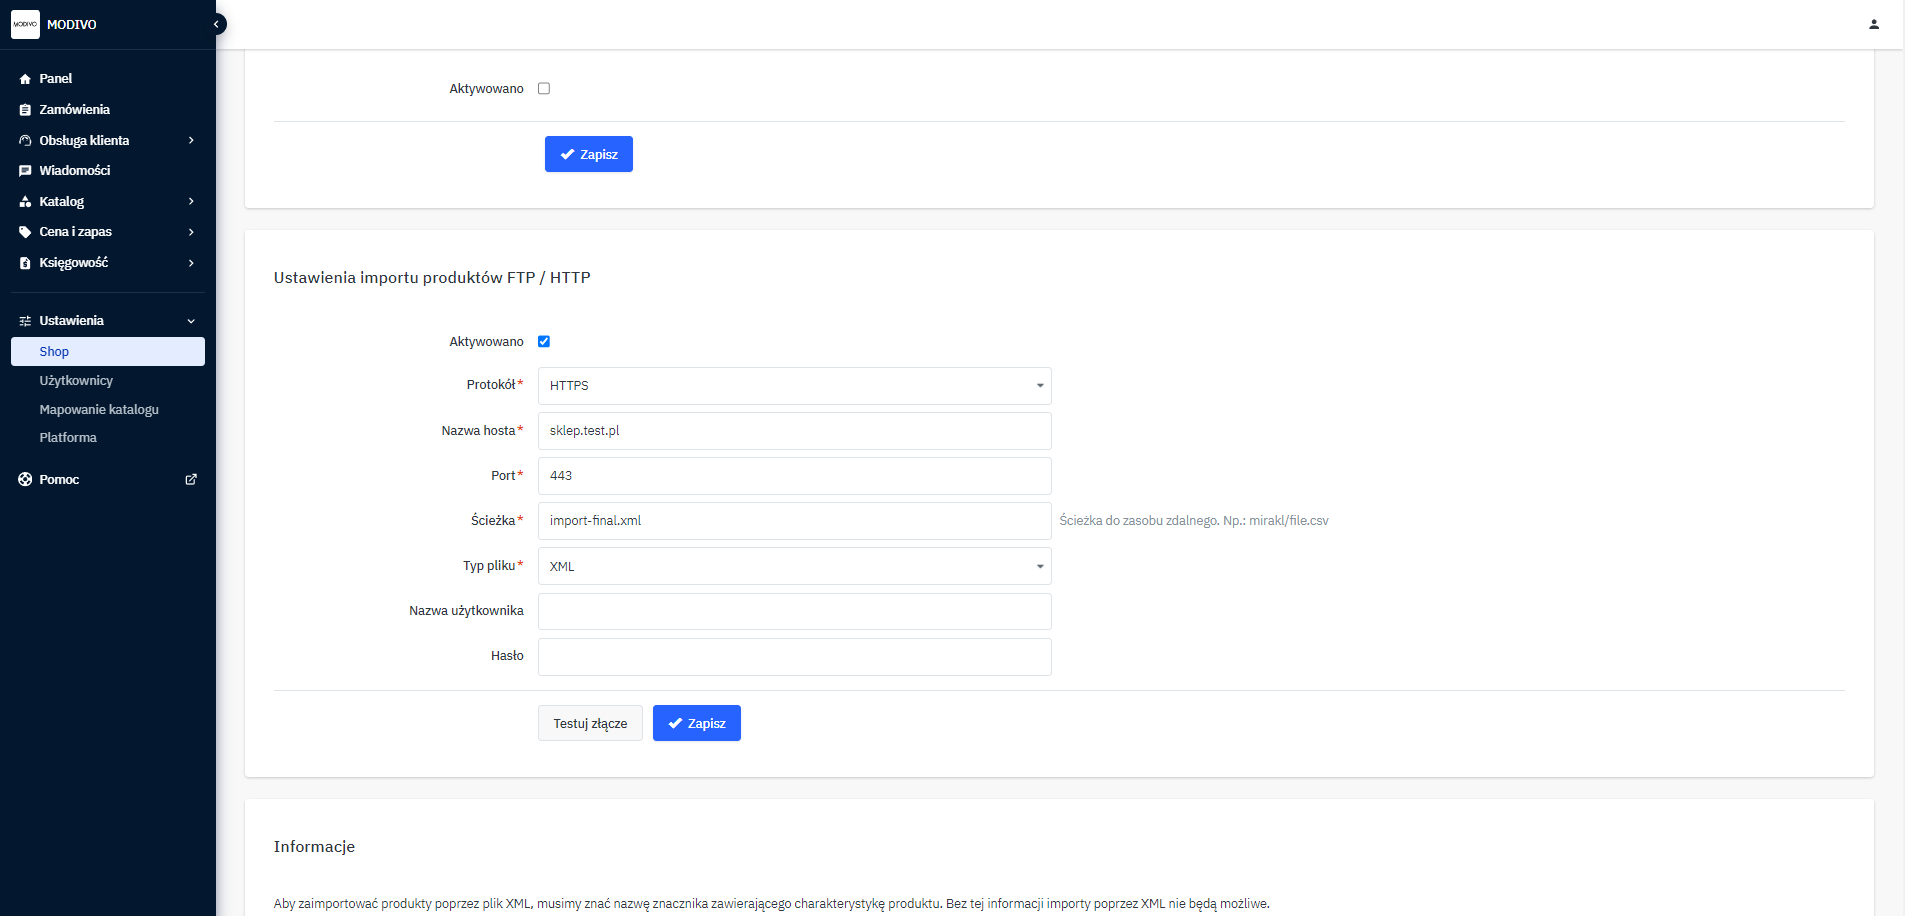Click the Pomoc lifebuoy icon
The width and height of the screenshot is (1905, 916).
pyautogui.click(x=25, y=480)
